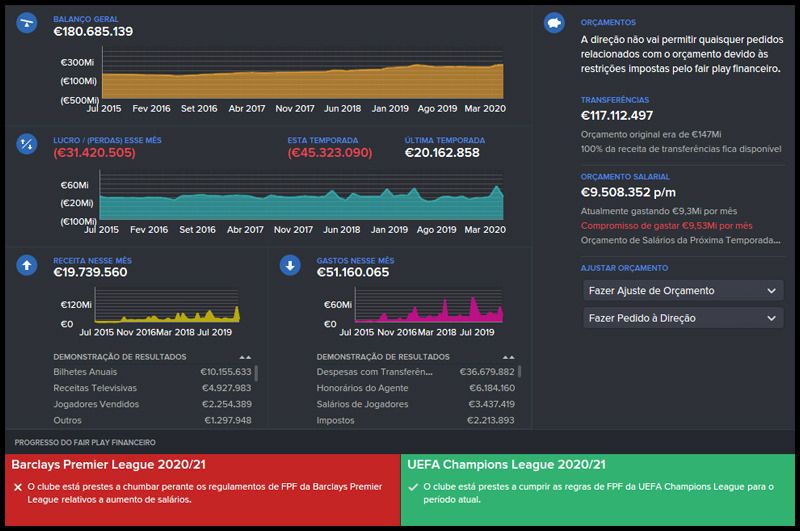Click the Última Temporada label
The image size is (800, 531).
[x=444, y=140]
